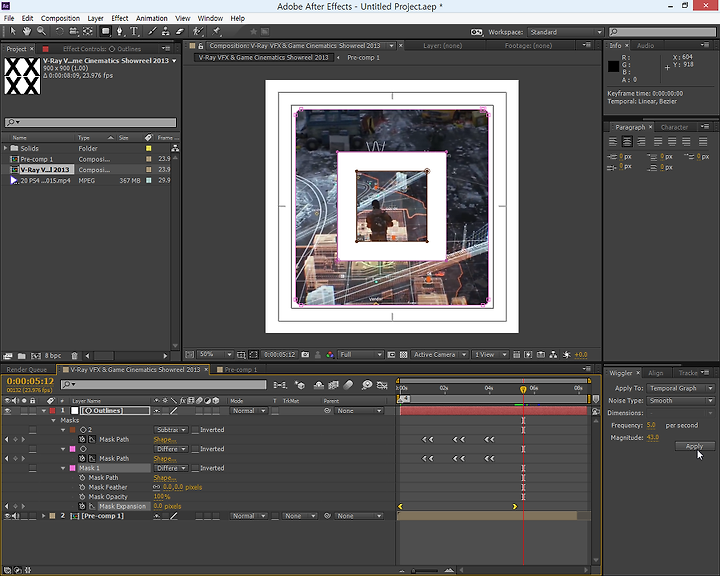Toggle Mask Feather constrain proportions link
The height and width of the screenshot is (576, 720).
(x=157, y=487)
